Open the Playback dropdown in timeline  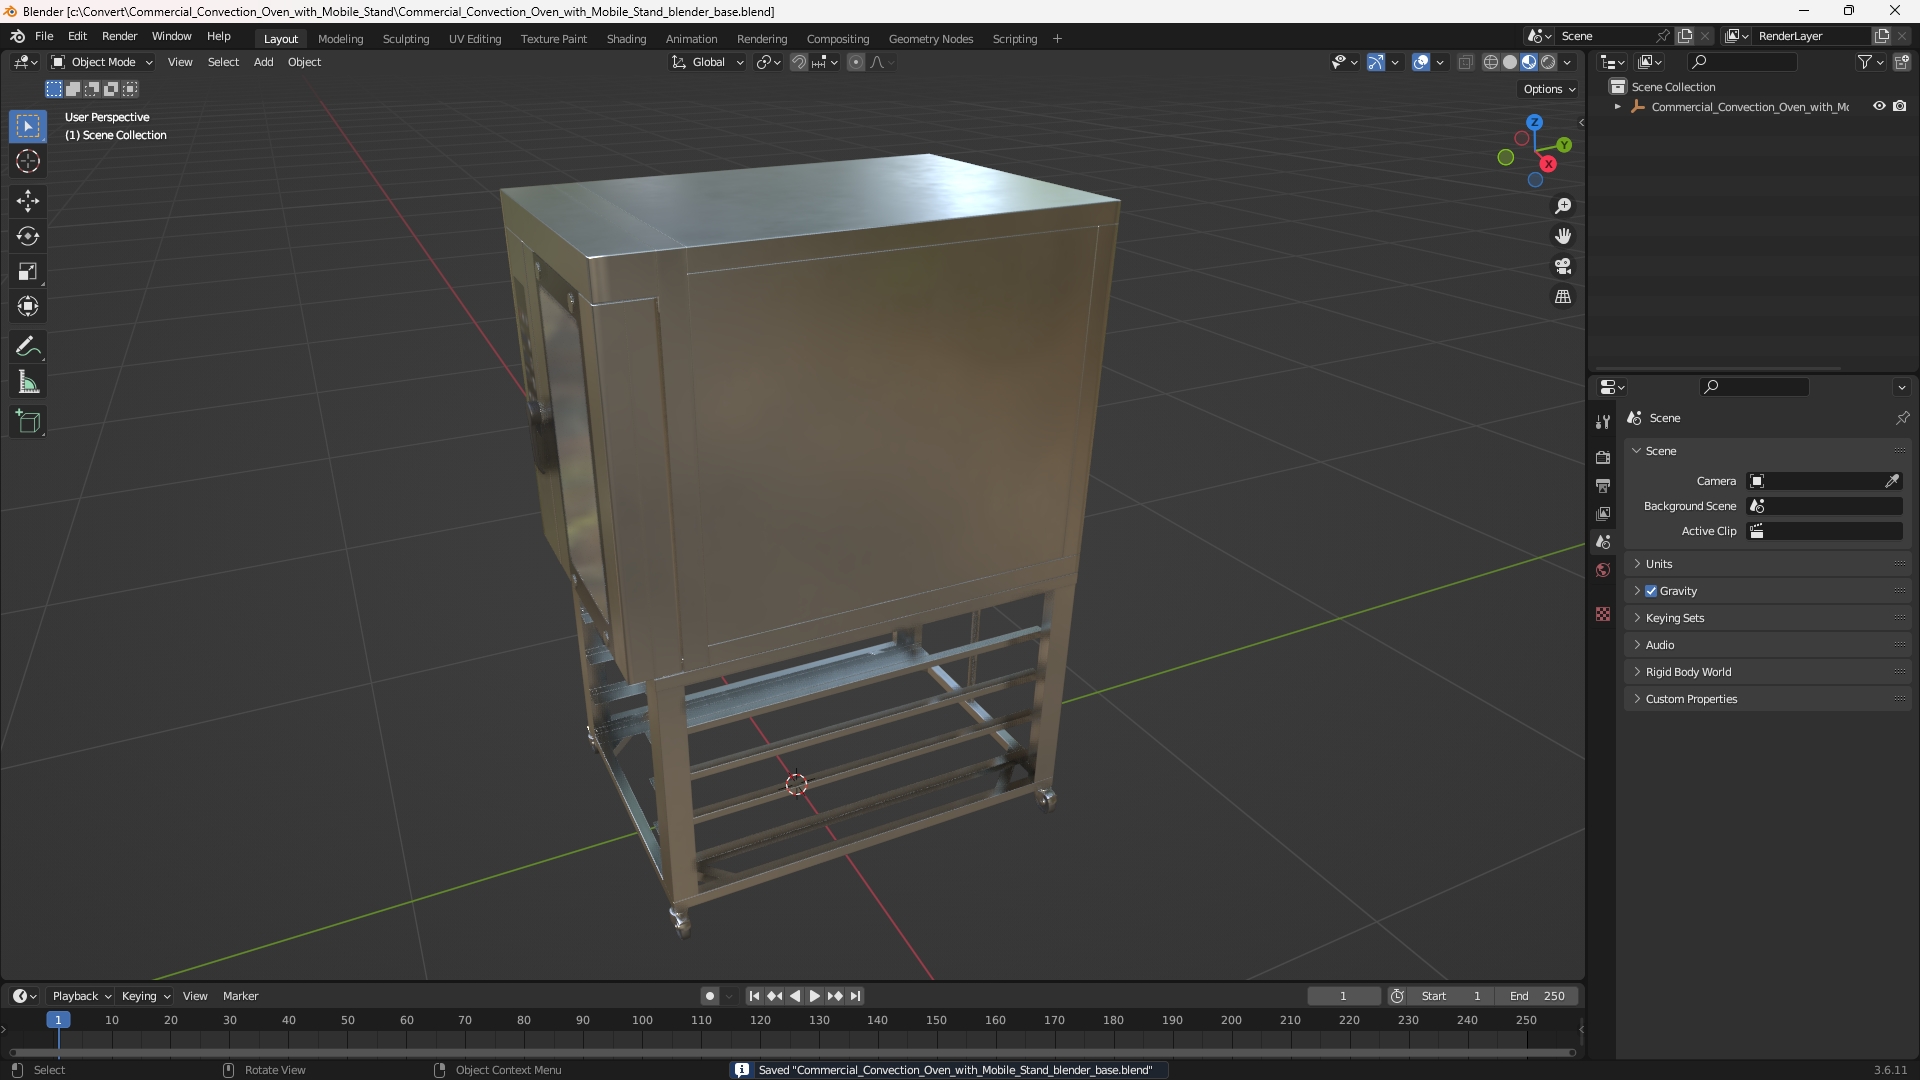(81, 996)
